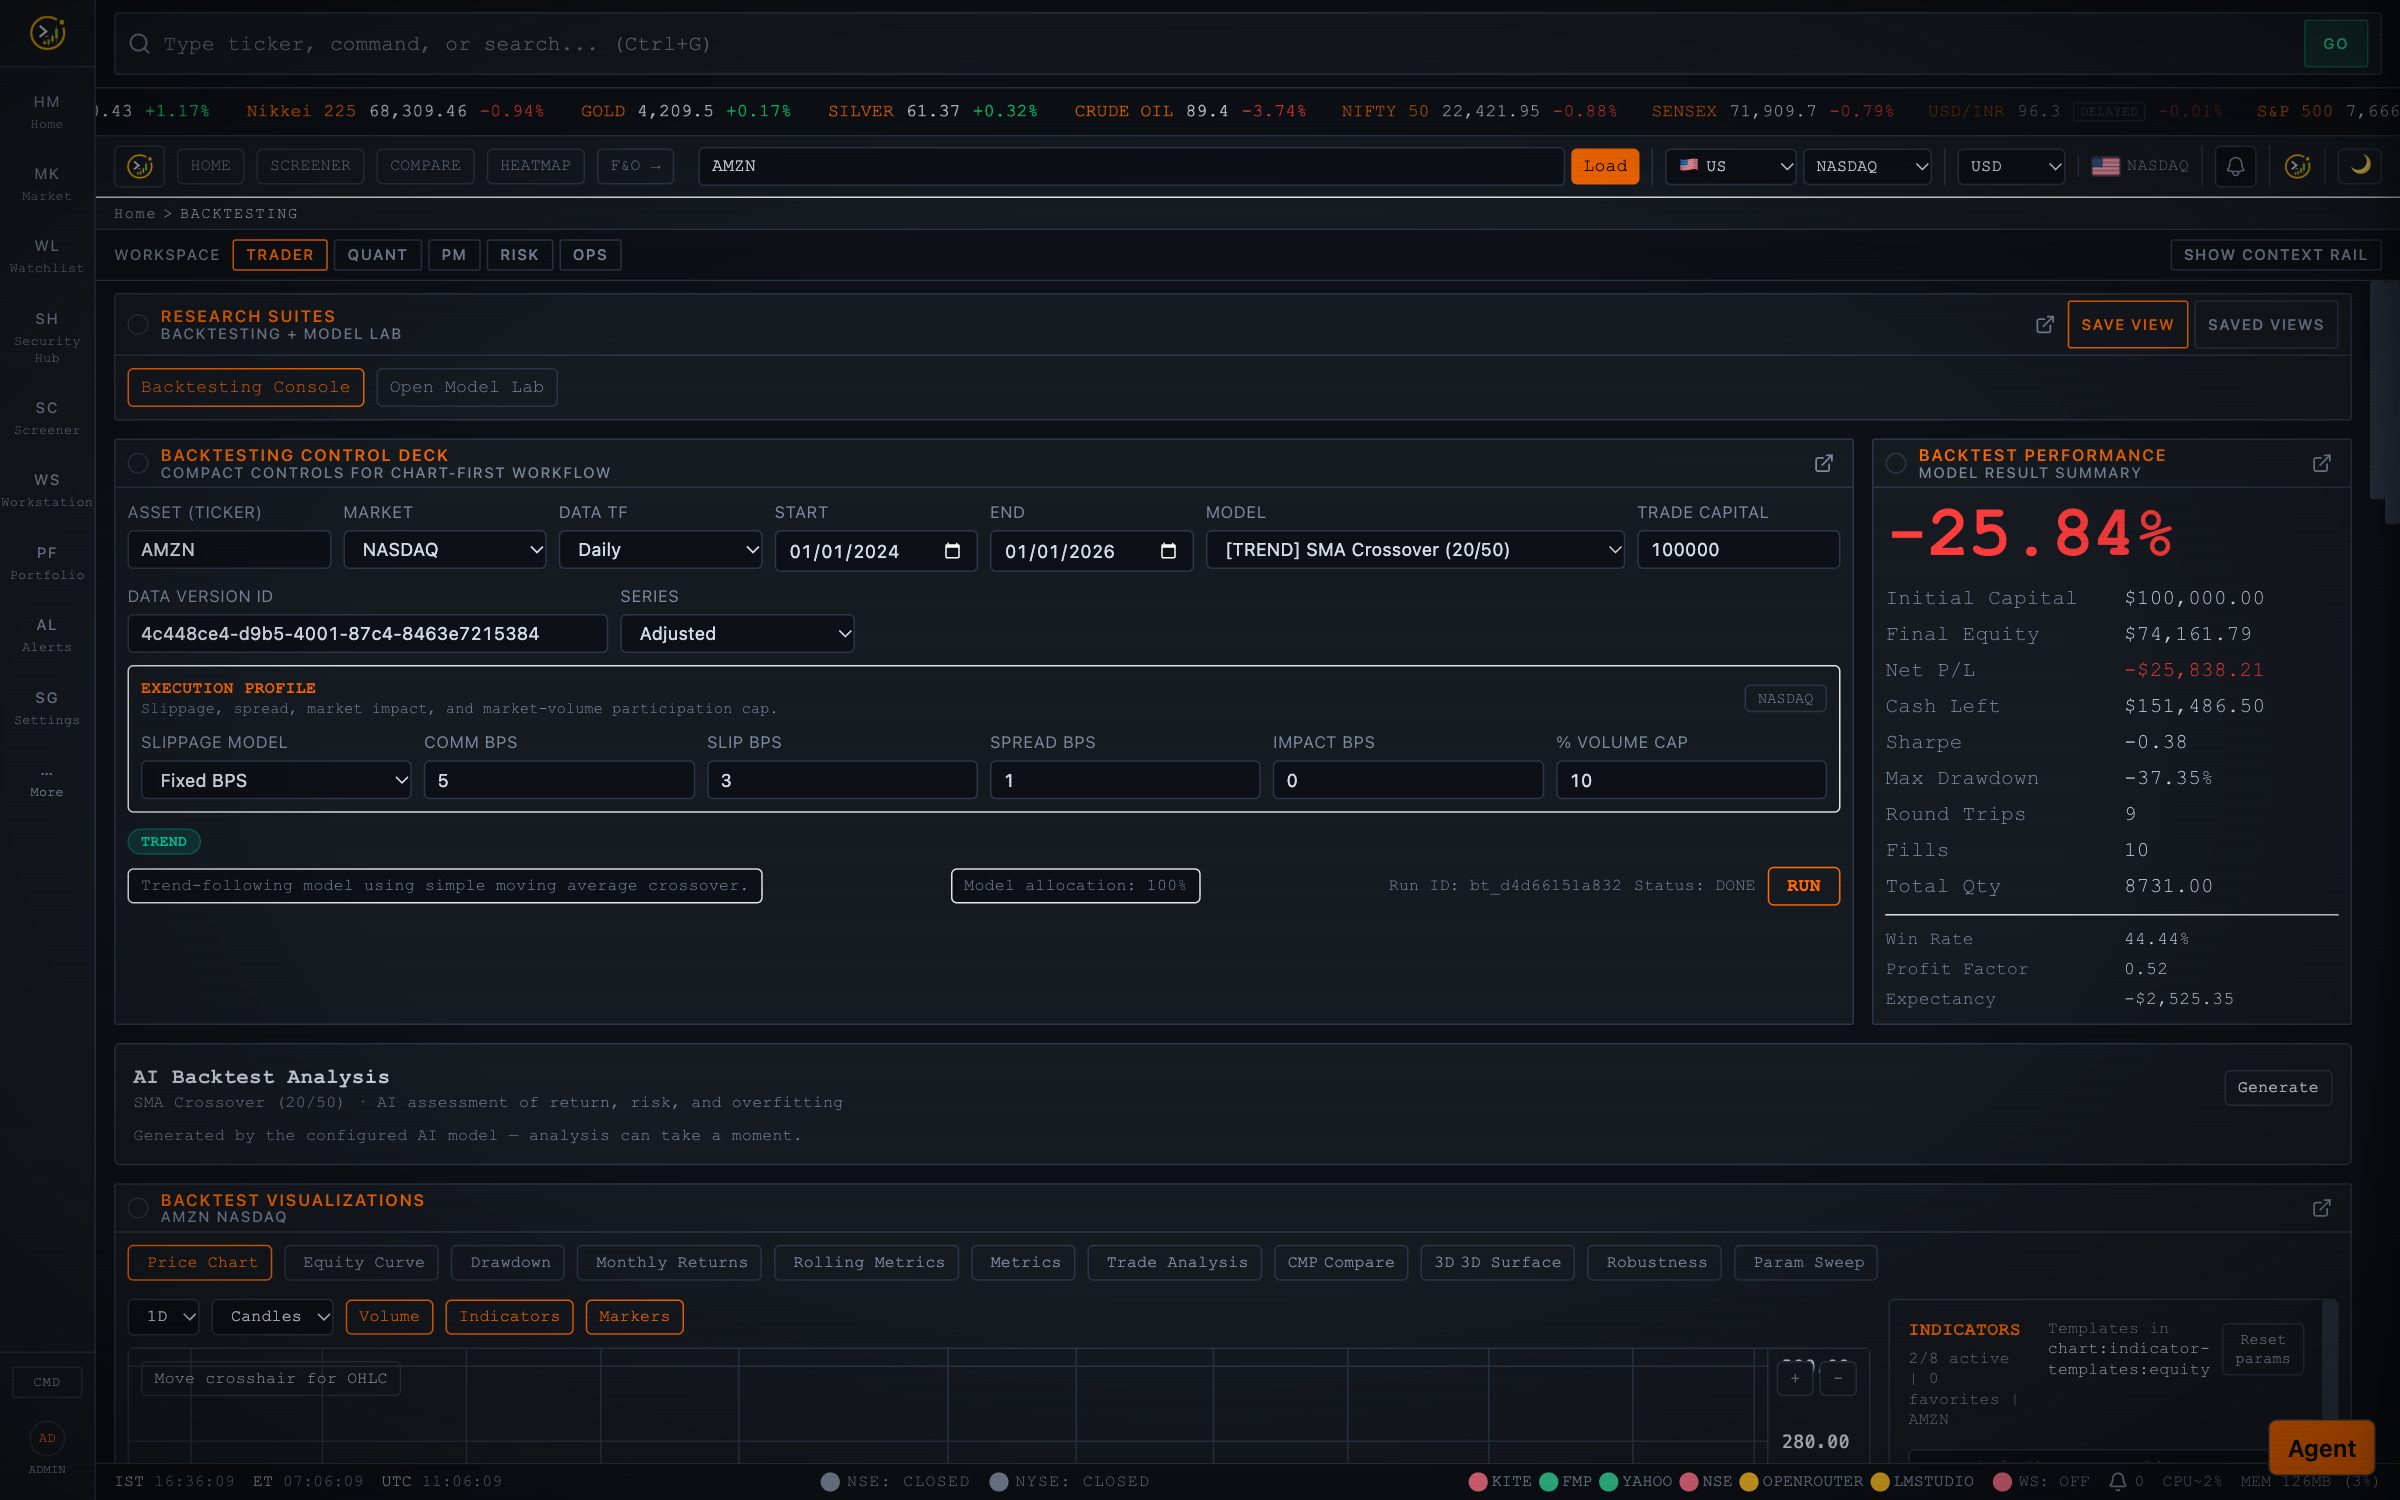Go to Home in the sidebar
2400x1500 pixels.
[47, 112]
